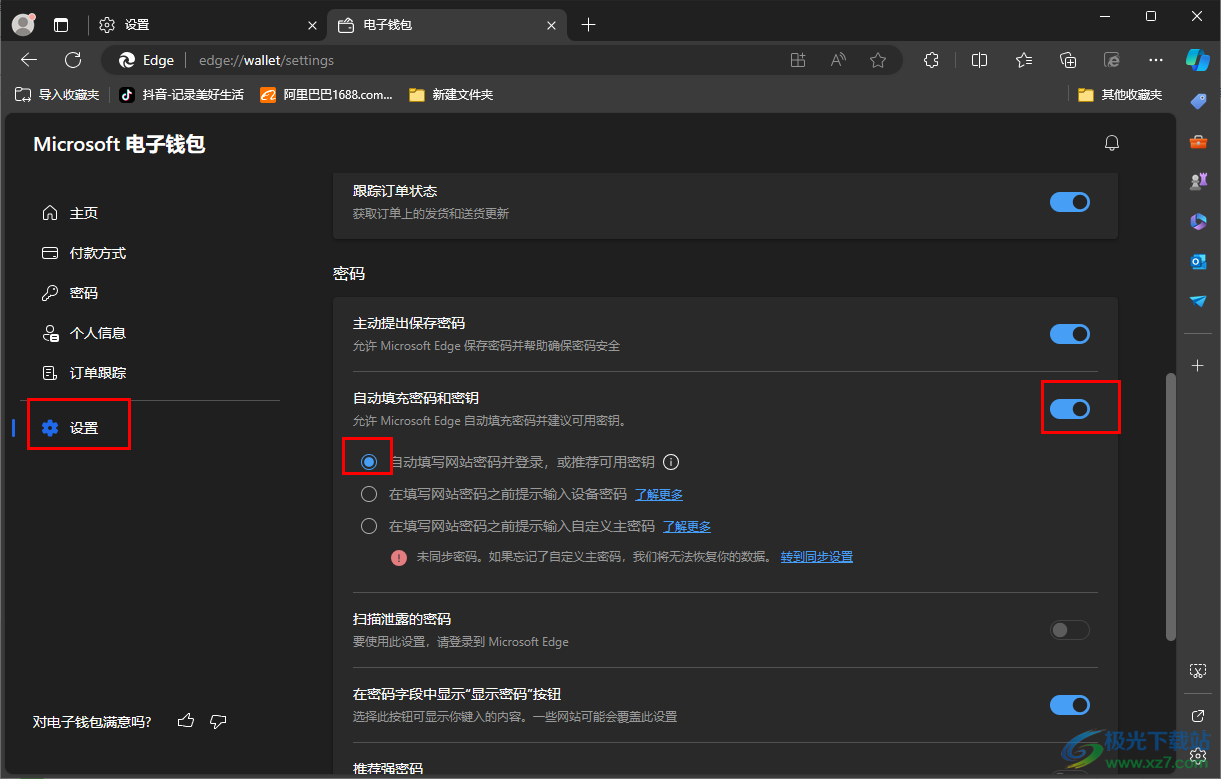Open the 导入收藏夹 bookmark

57,95
